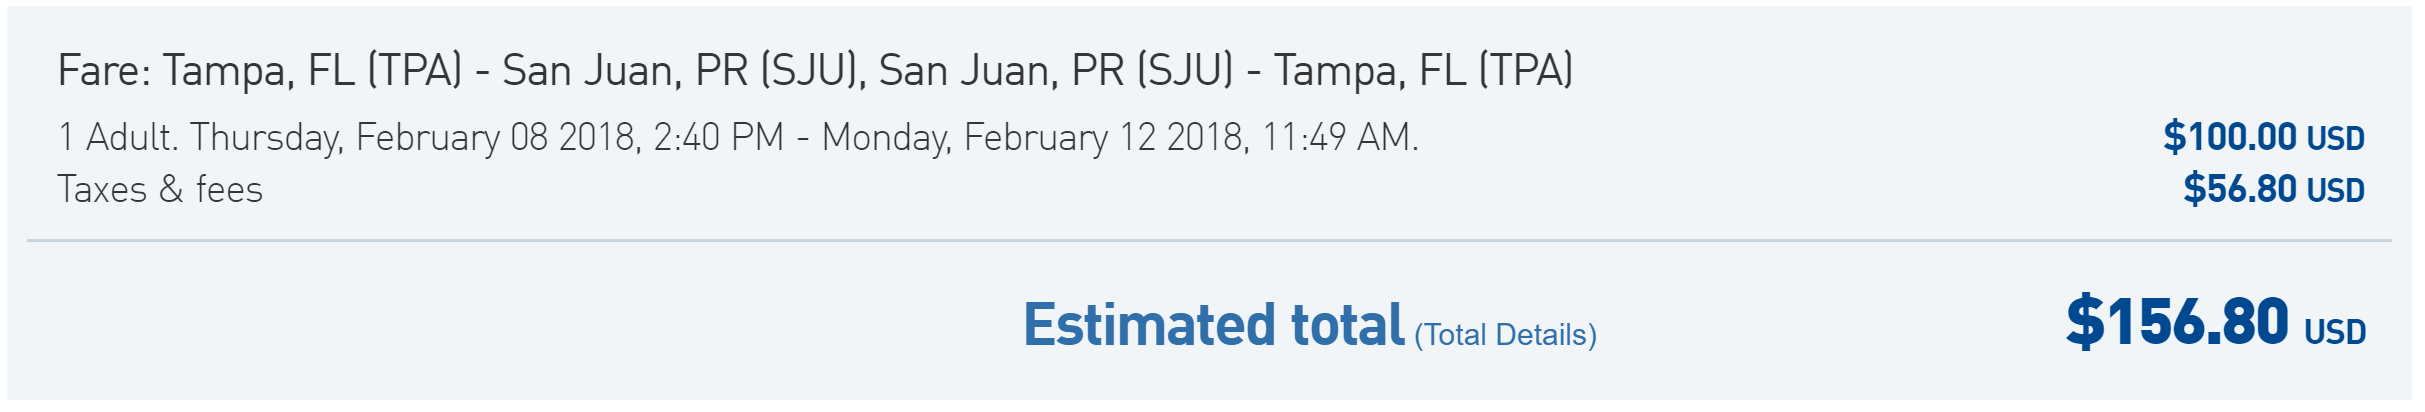Select the 1 Adult passenger text
Image resolution: width=2425 pixels, height=412 pixels.
point(118,137)
